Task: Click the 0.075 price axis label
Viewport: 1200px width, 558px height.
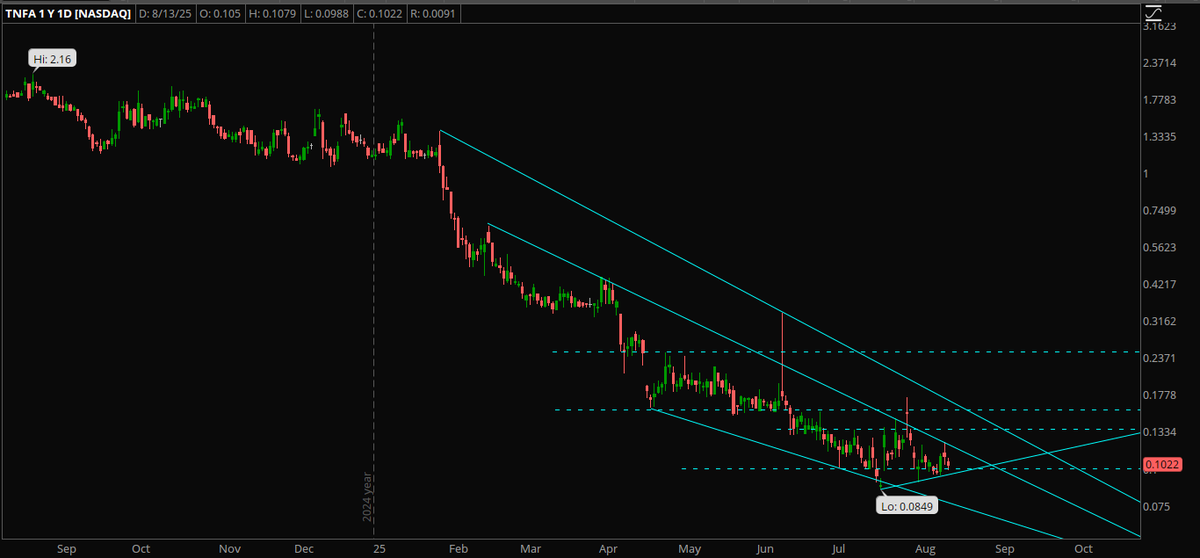Action: pyautogui.click(x=1158, y=506)
